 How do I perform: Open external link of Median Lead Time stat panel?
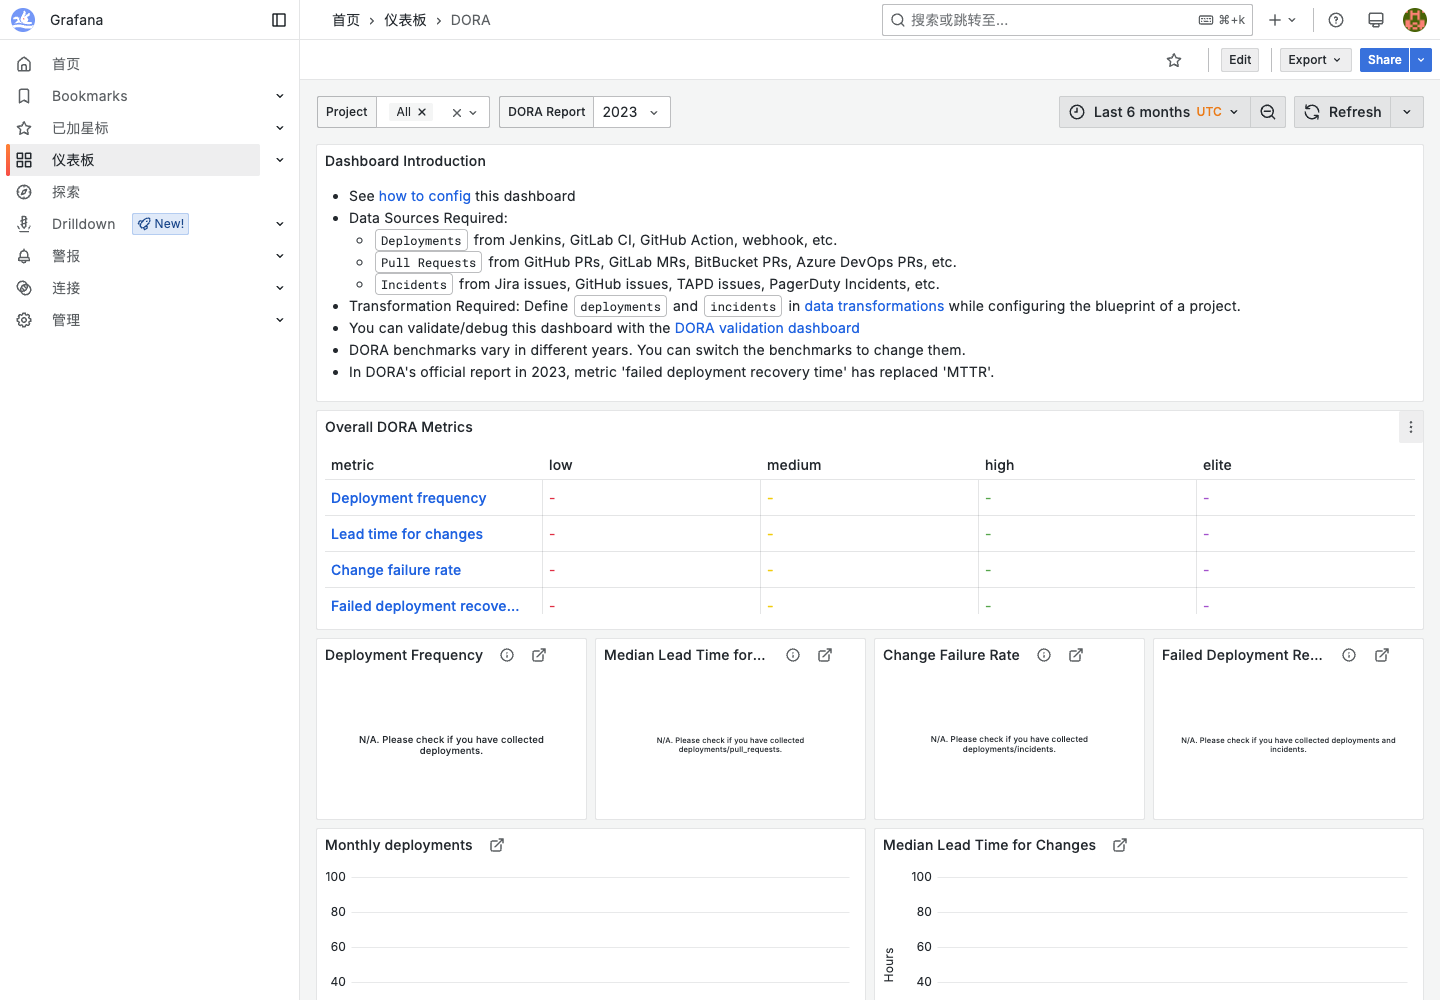(x=825, y=655)
